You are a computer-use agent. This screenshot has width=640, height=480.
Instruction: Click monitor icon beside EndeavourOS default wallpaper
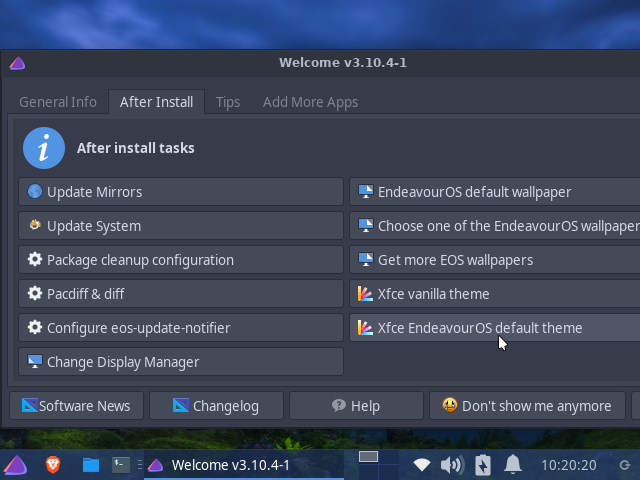[x=365, y=191]
